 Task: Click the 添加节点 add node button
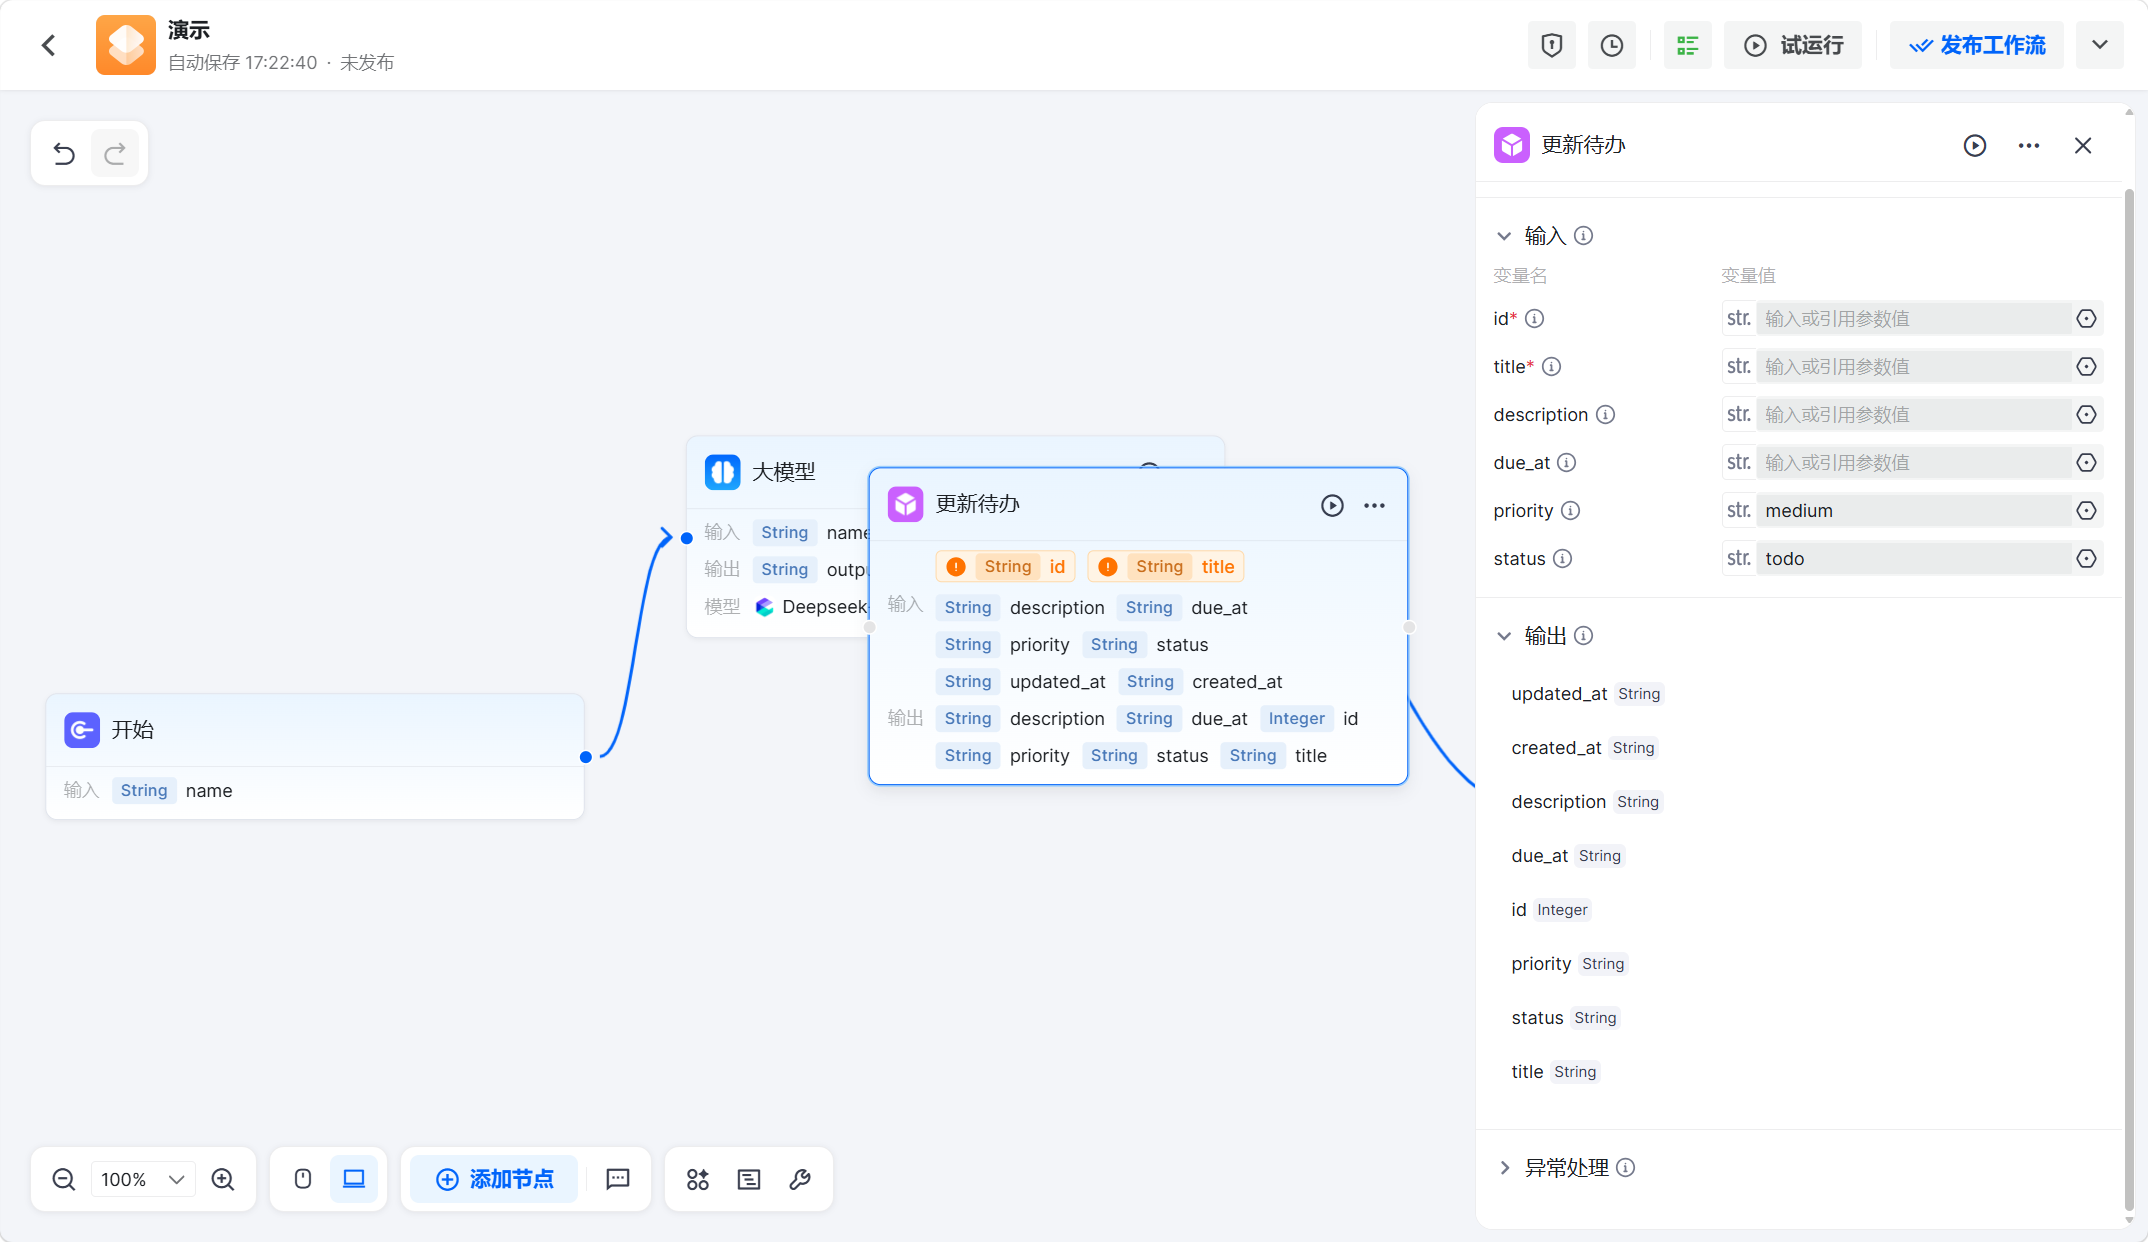(x=495, y=1180)
